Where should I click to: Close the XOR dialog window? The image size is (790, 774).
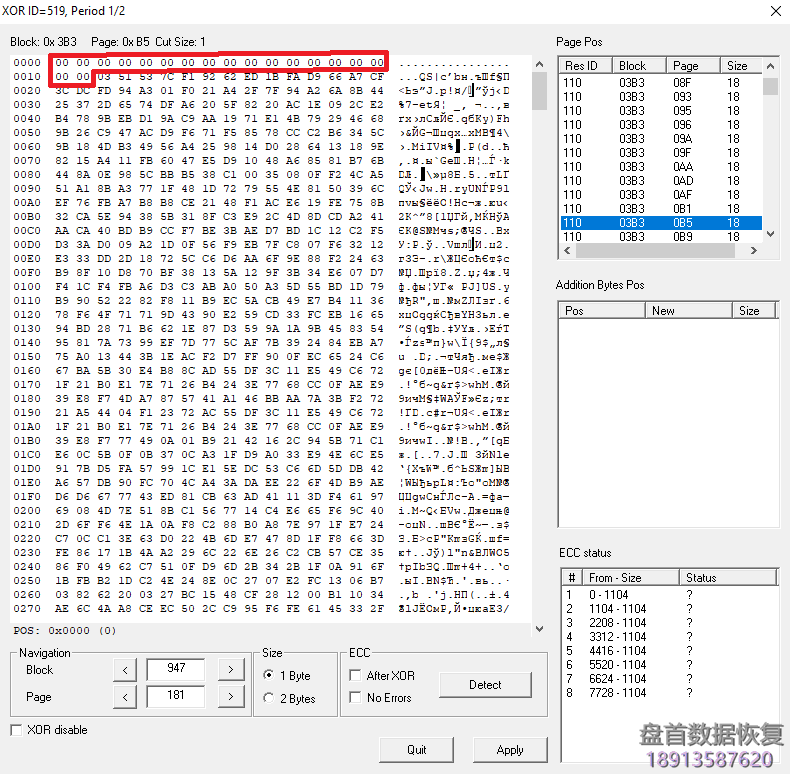(x=775, y=11)
